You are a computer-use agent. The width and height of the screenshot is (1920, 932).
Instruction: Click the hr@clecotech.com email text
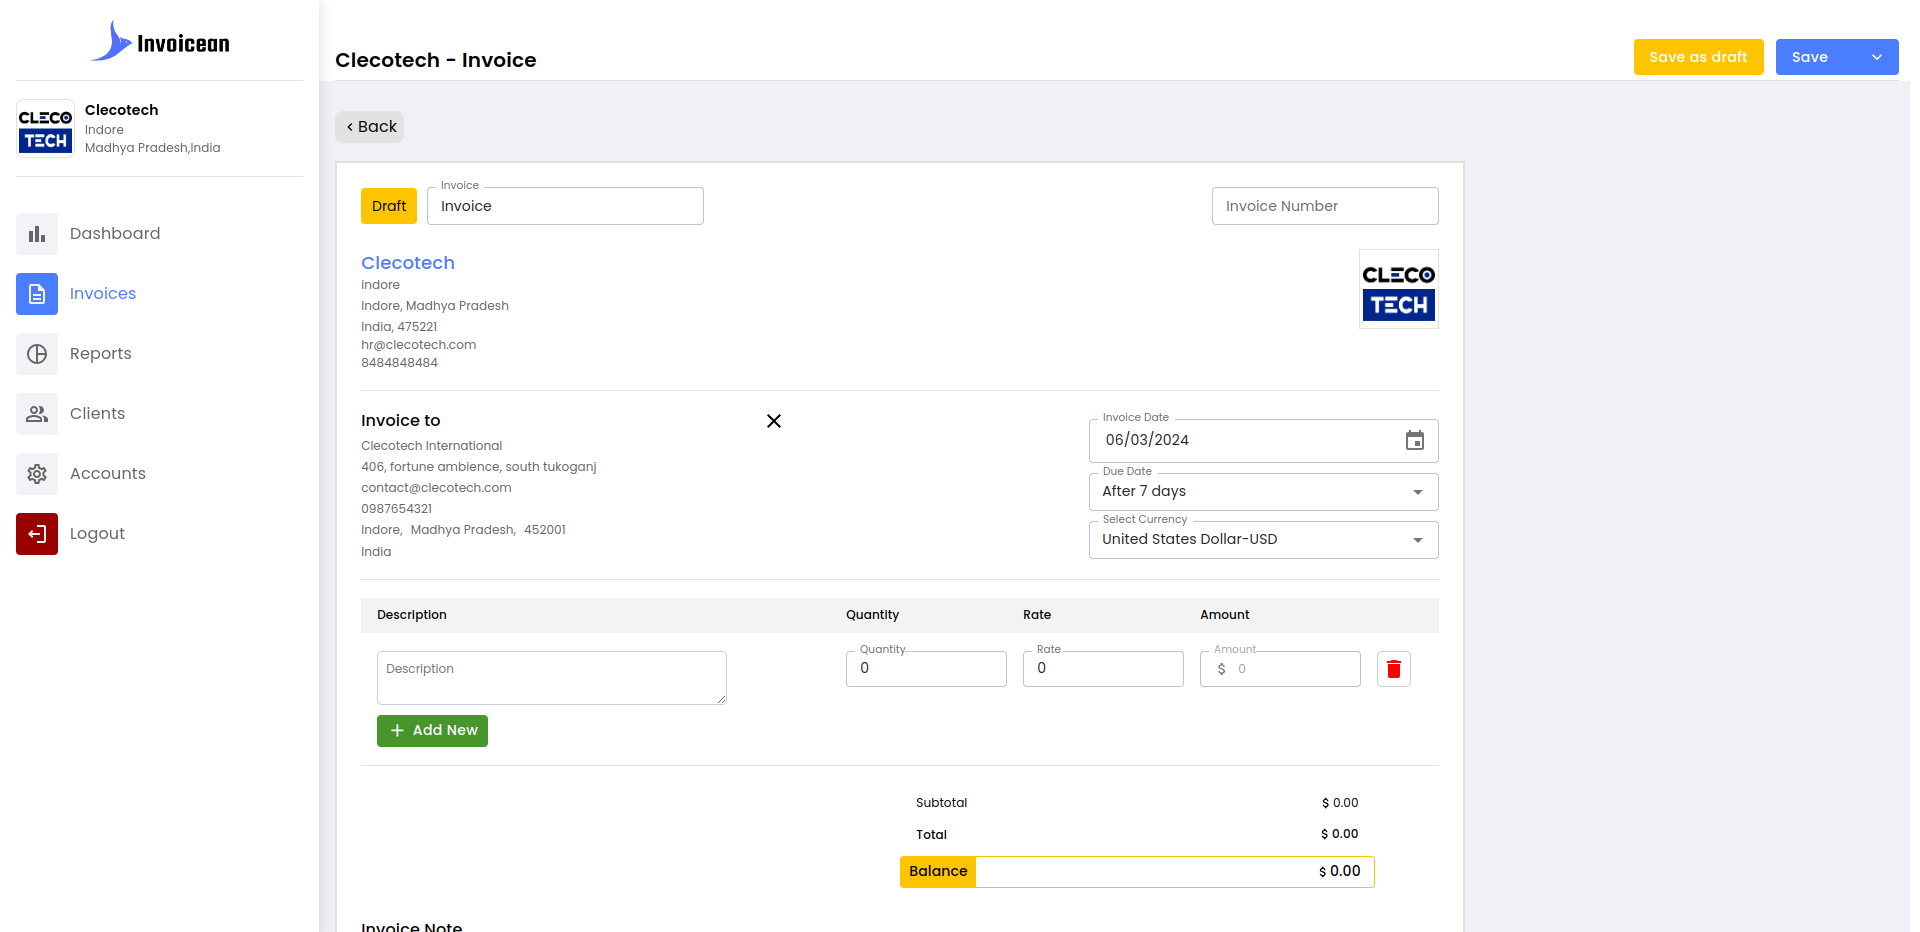click(419, 345)
